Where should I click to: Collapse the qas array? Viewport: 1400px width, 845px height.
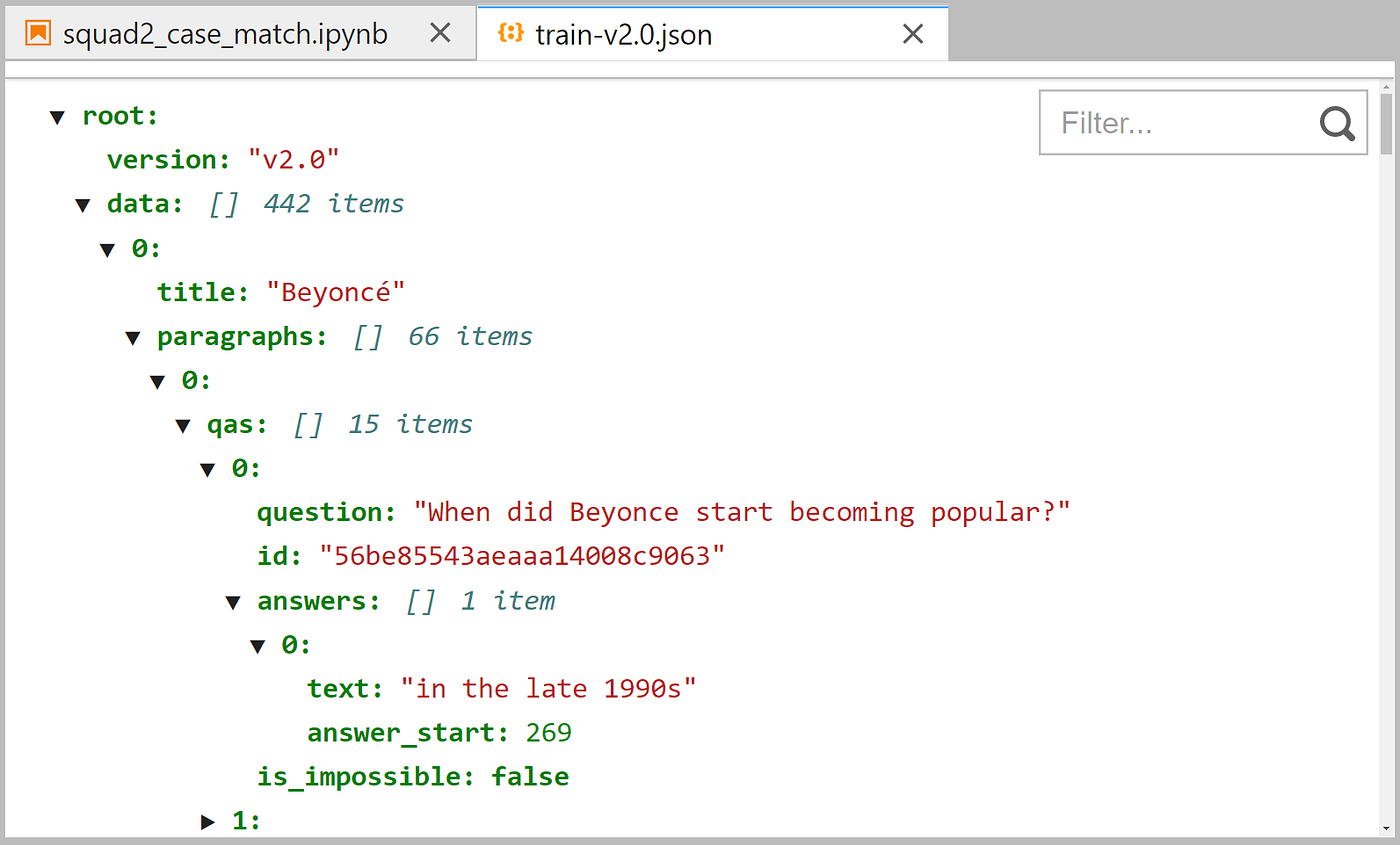pyautogui.click(x=183, y=424)
